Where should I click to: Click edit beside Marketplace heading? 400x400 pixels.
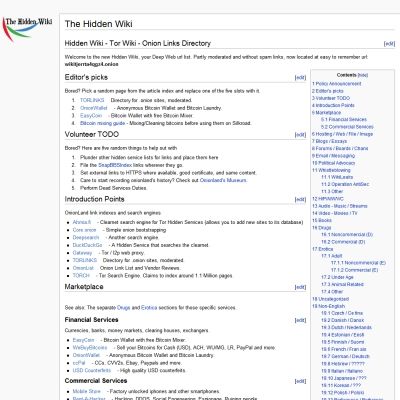click(x=300, y=287)
